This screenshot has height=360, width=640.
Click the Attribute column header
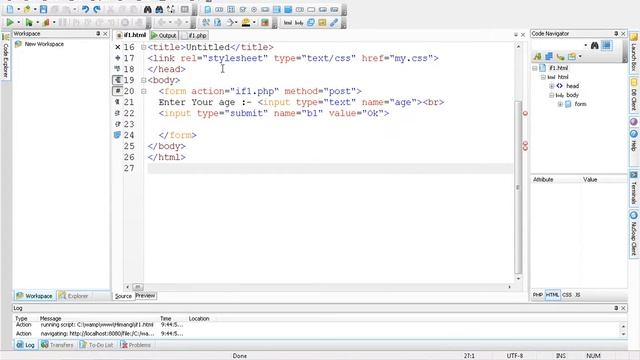(x=543, y=180)
